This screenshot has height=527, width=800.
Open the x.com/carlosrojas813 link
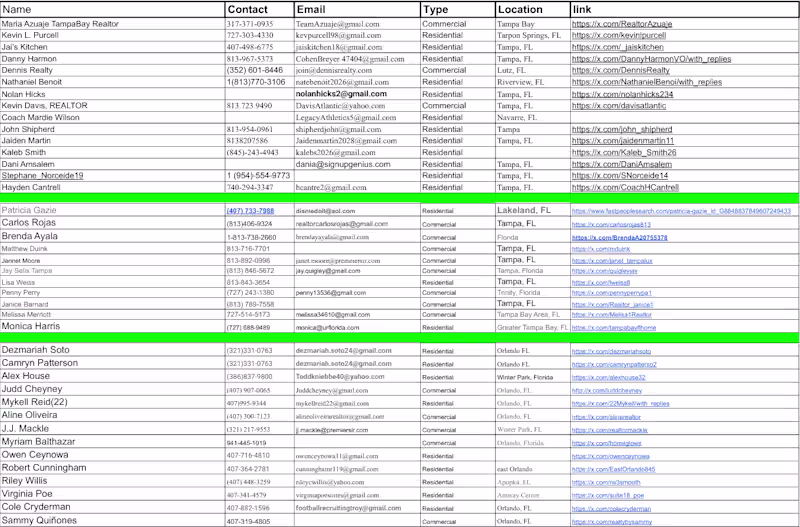(x=611, y=224)
